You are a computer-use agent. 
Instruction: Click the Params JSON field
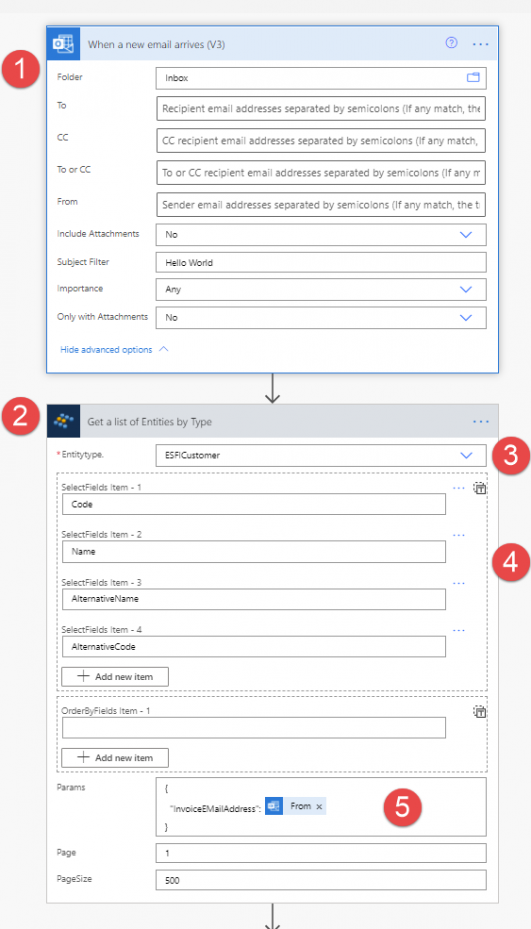321,807
